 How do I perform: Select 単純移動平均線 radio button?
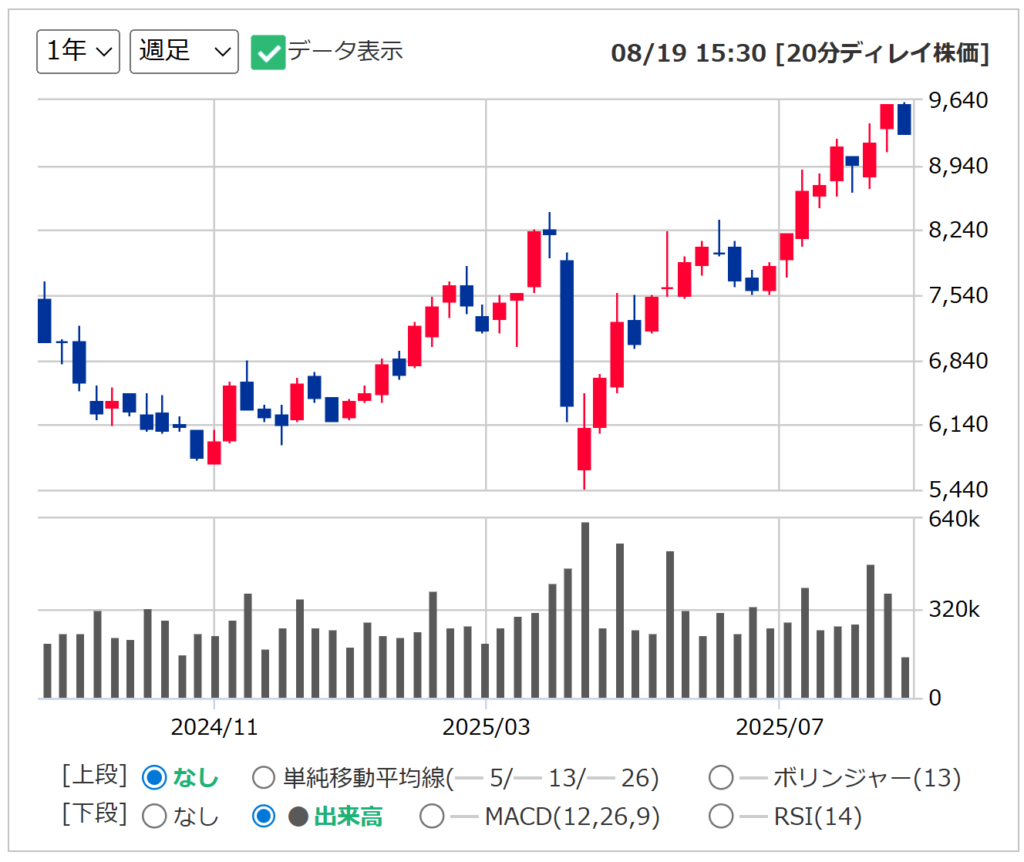(x=263, y=777)
